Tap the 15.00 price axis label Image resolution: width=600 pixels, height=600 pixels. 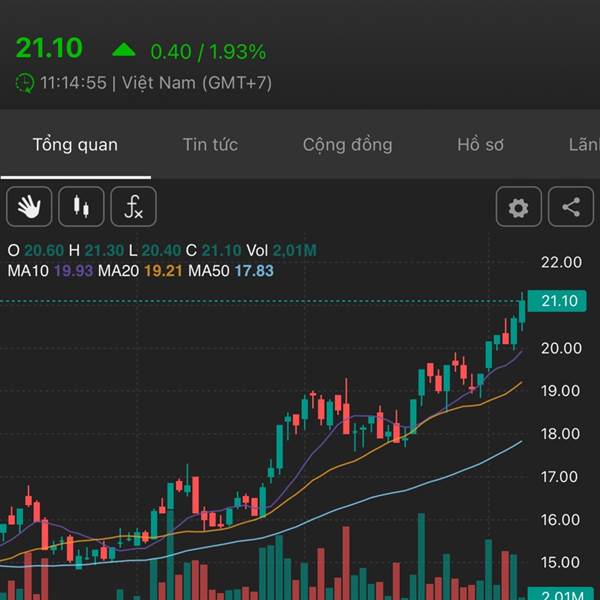[x=560, y=562]
